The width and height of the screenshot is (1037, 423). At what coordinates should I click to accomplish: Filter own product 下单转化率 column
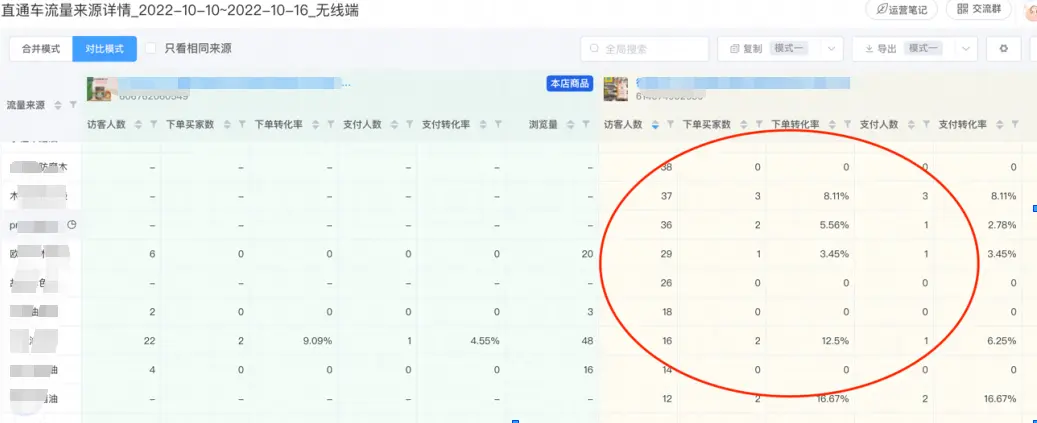pos(331,124)
